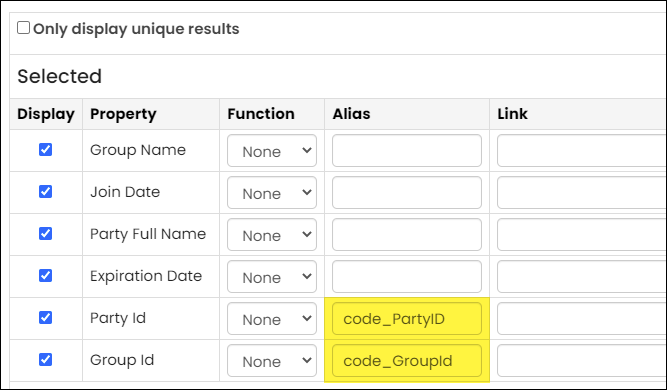This screenshot has width=667, height=390.
Task: Uncheck Display for Party Id row
Action: point(46,318)
